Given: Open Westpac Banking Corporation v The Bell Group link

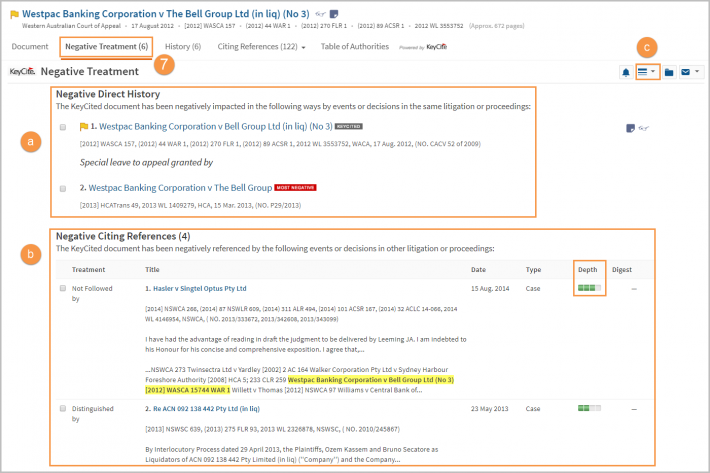Looking at the screenshot, I should (x=180, y=188).
